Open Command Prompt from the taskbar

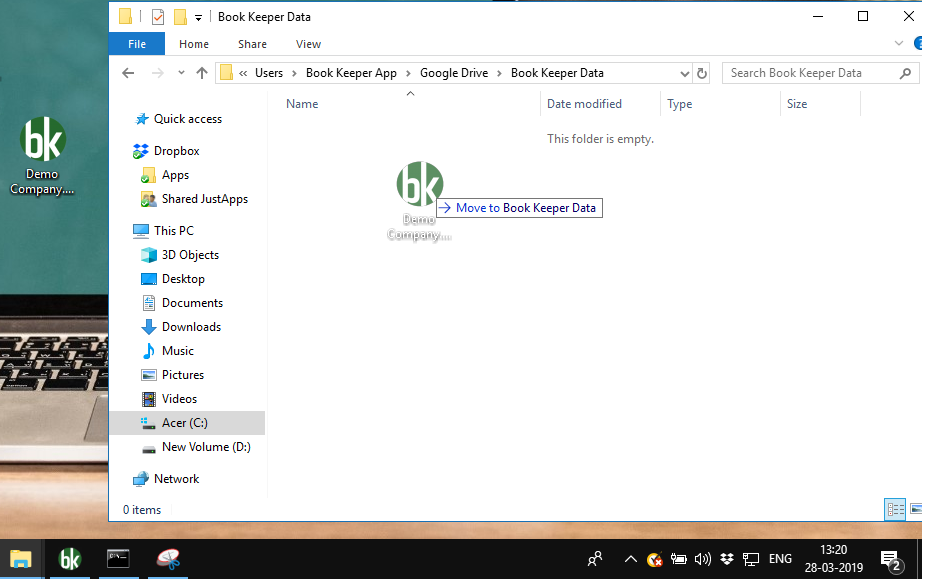(118, 560)
